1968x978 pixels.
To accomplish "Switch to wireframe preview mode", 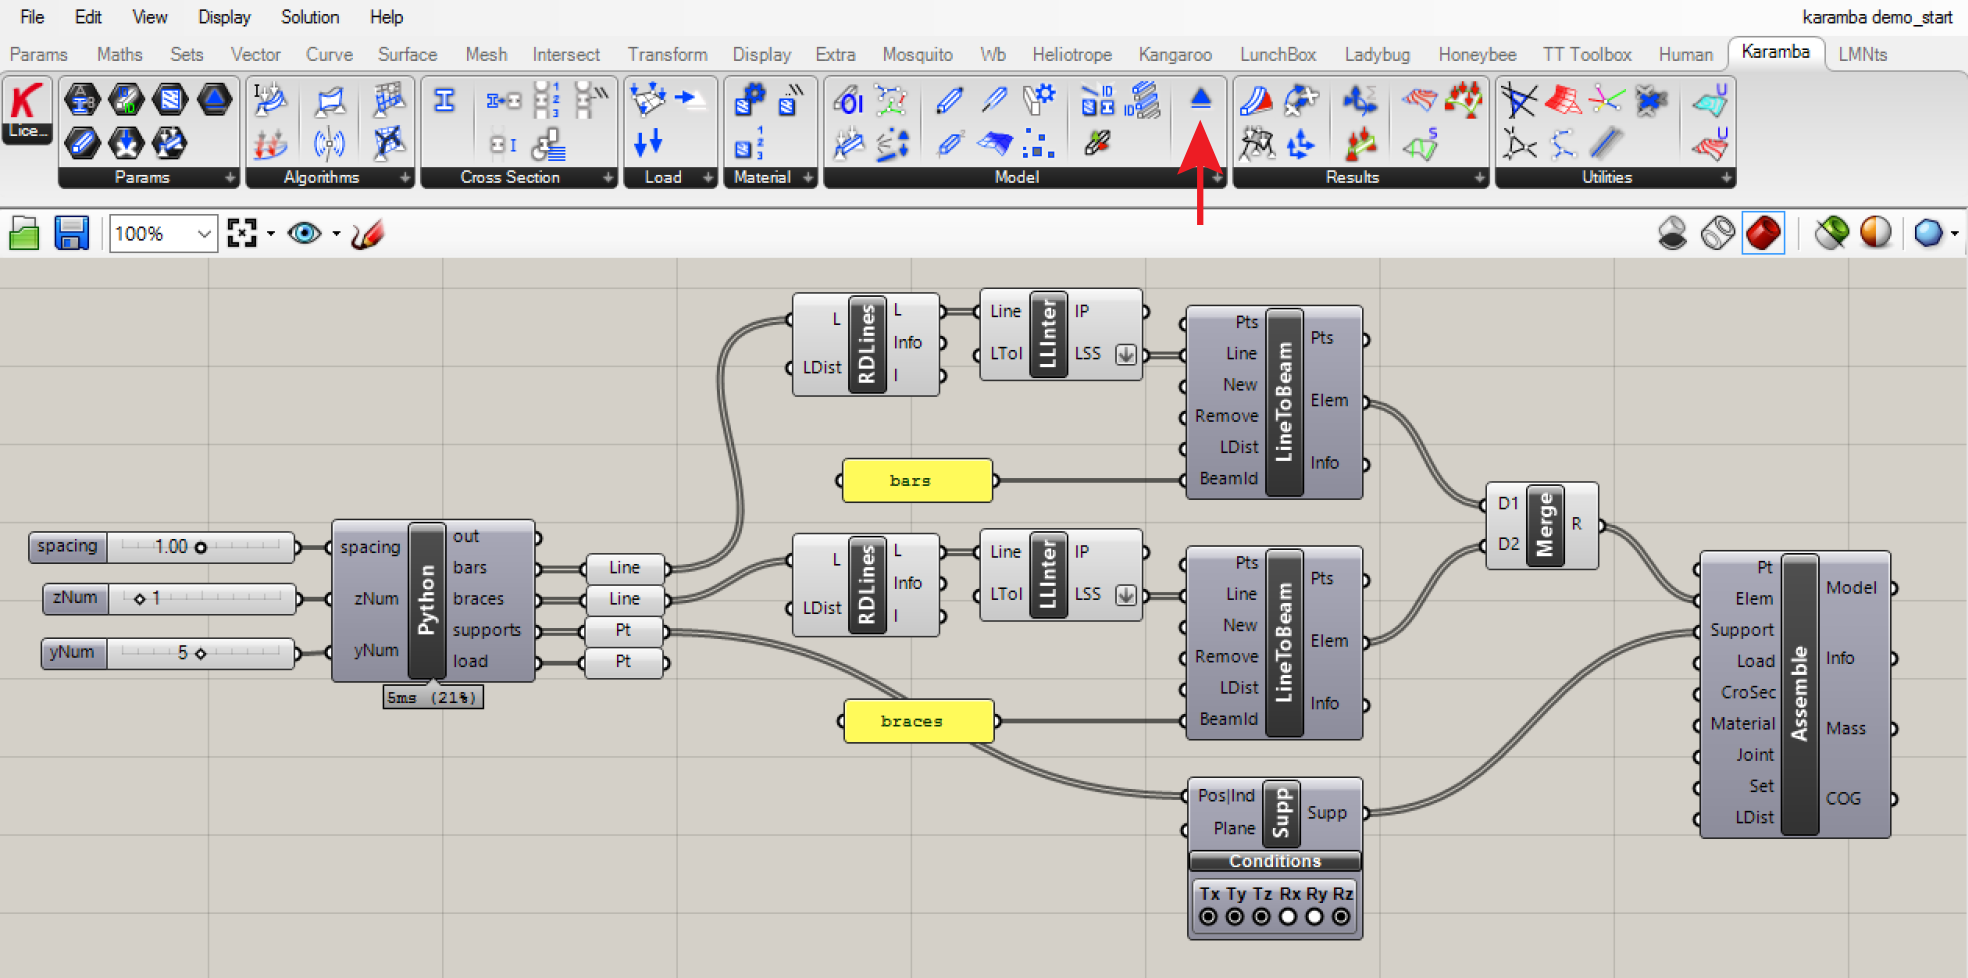I will (1718, 234).
